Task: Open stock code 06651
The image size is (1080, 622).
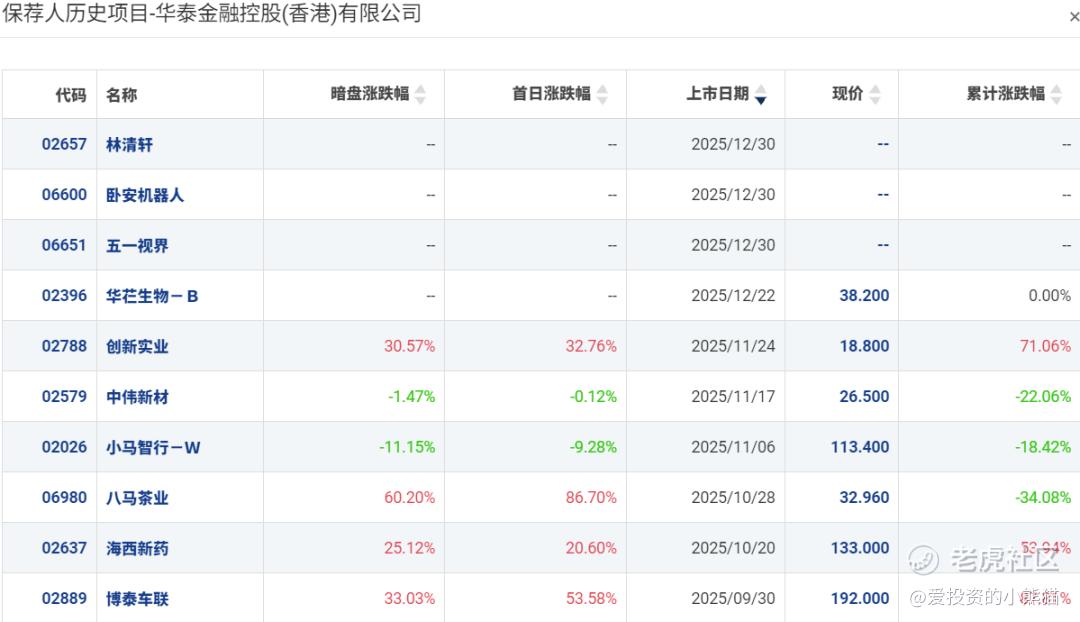Action: coord(64,245)
